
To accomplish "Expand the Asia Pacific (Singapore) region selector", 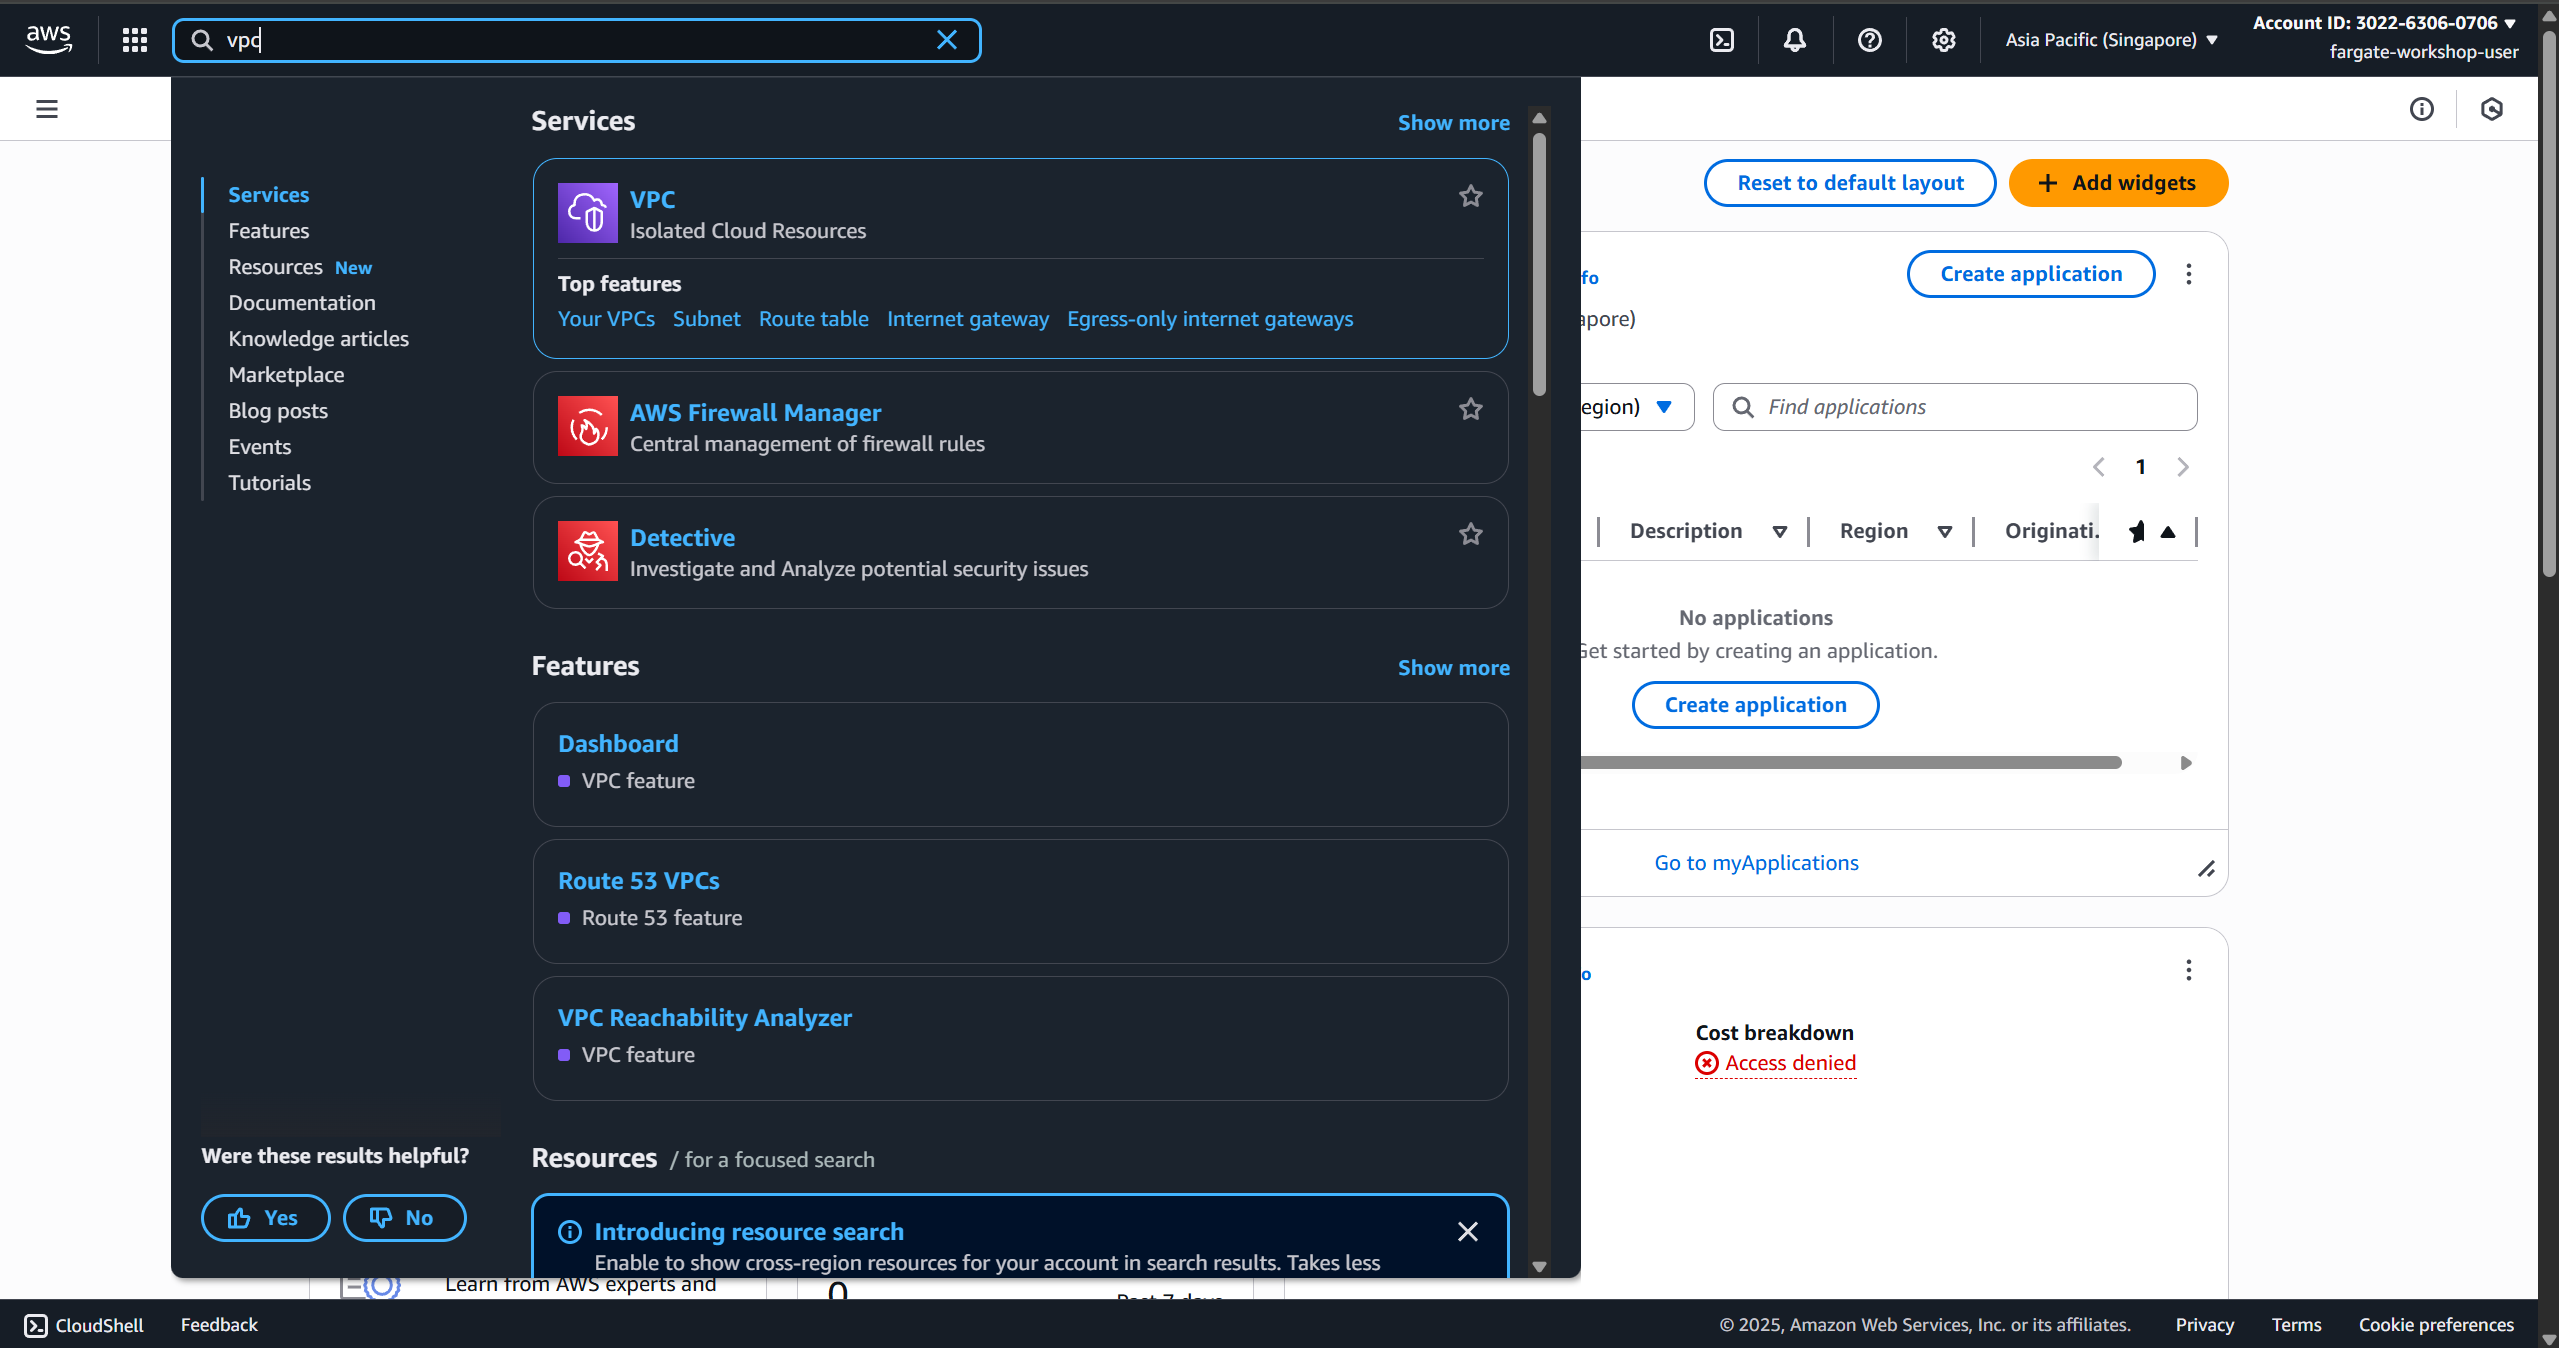I will tap(2111, 40).
